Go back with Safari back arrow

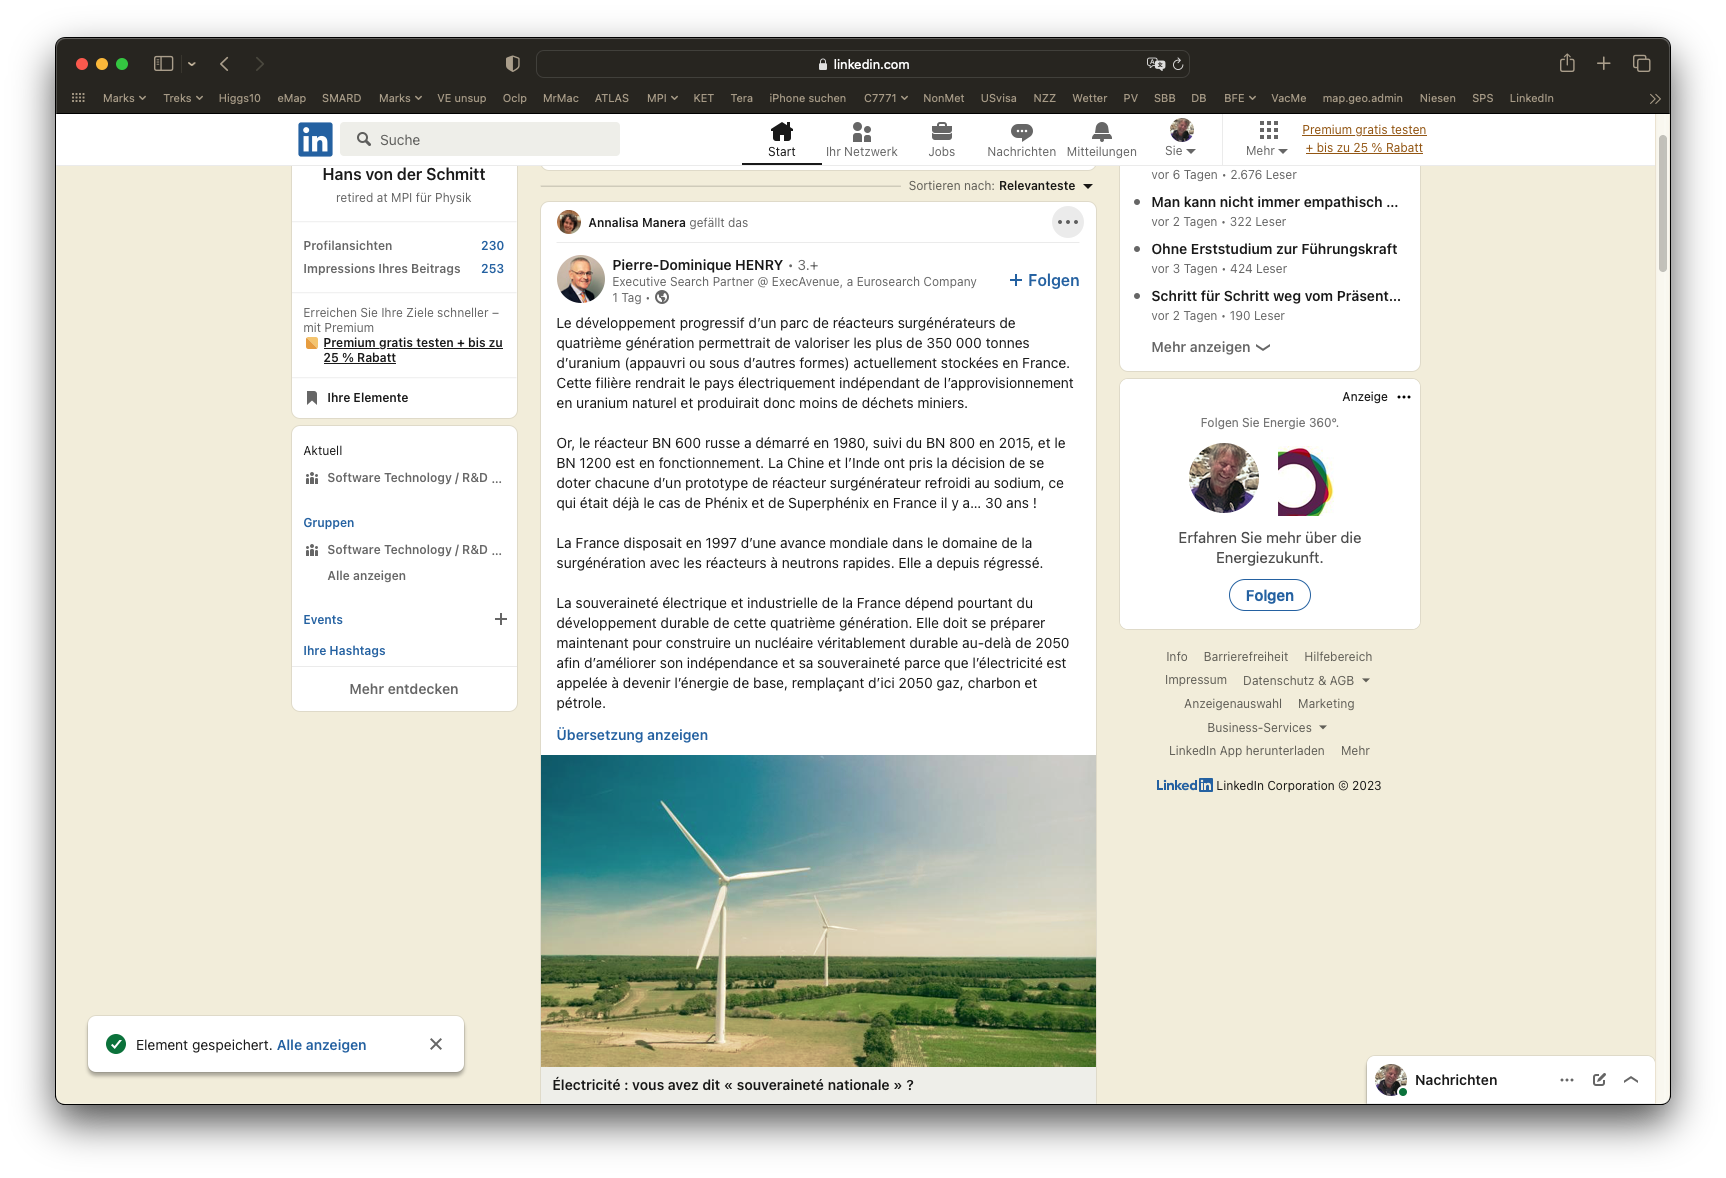point(225,64)
